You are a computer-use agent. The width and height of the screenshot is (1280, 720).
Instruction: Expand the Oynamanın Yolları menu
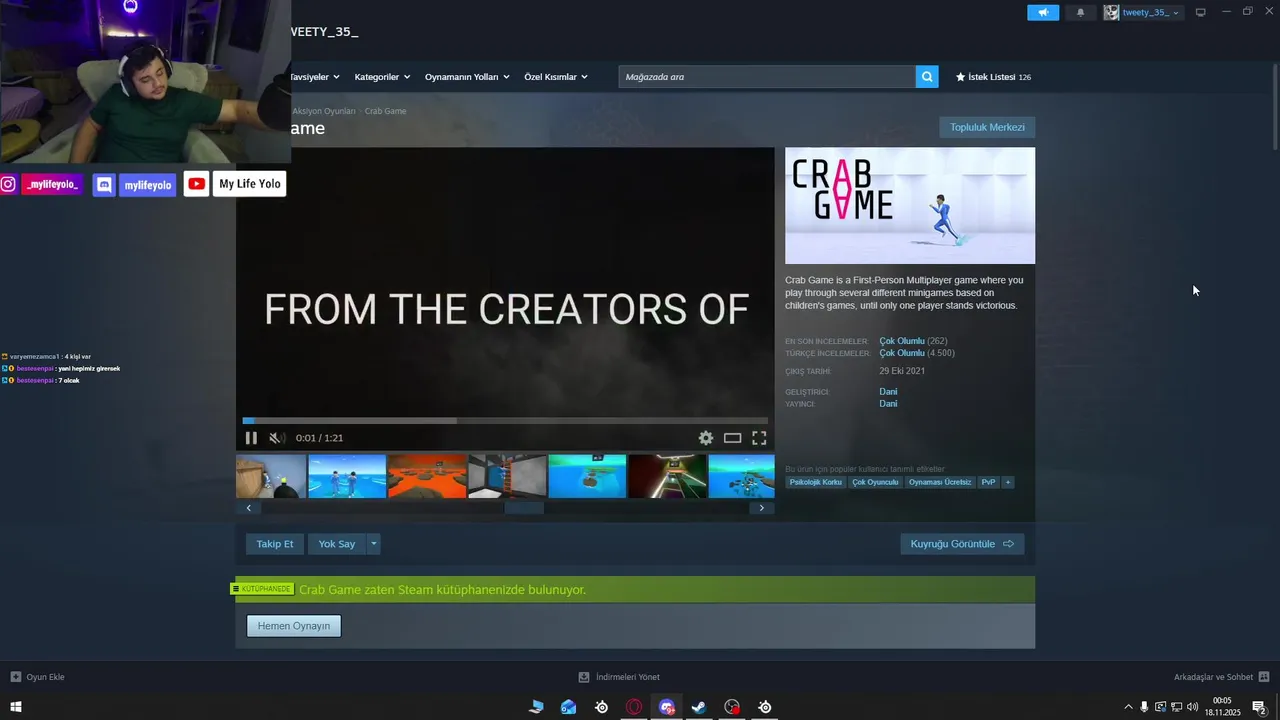tap(467, 77)
